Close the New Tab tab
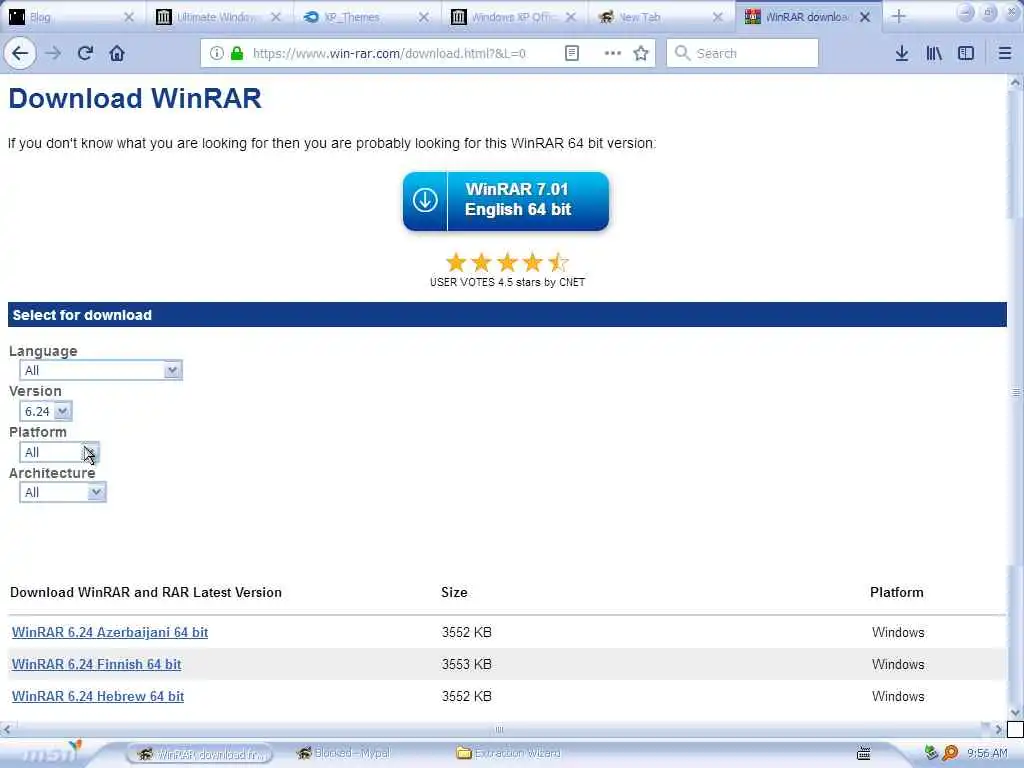Viewport: 1024px width, 768px height. [x=718, y=17]
